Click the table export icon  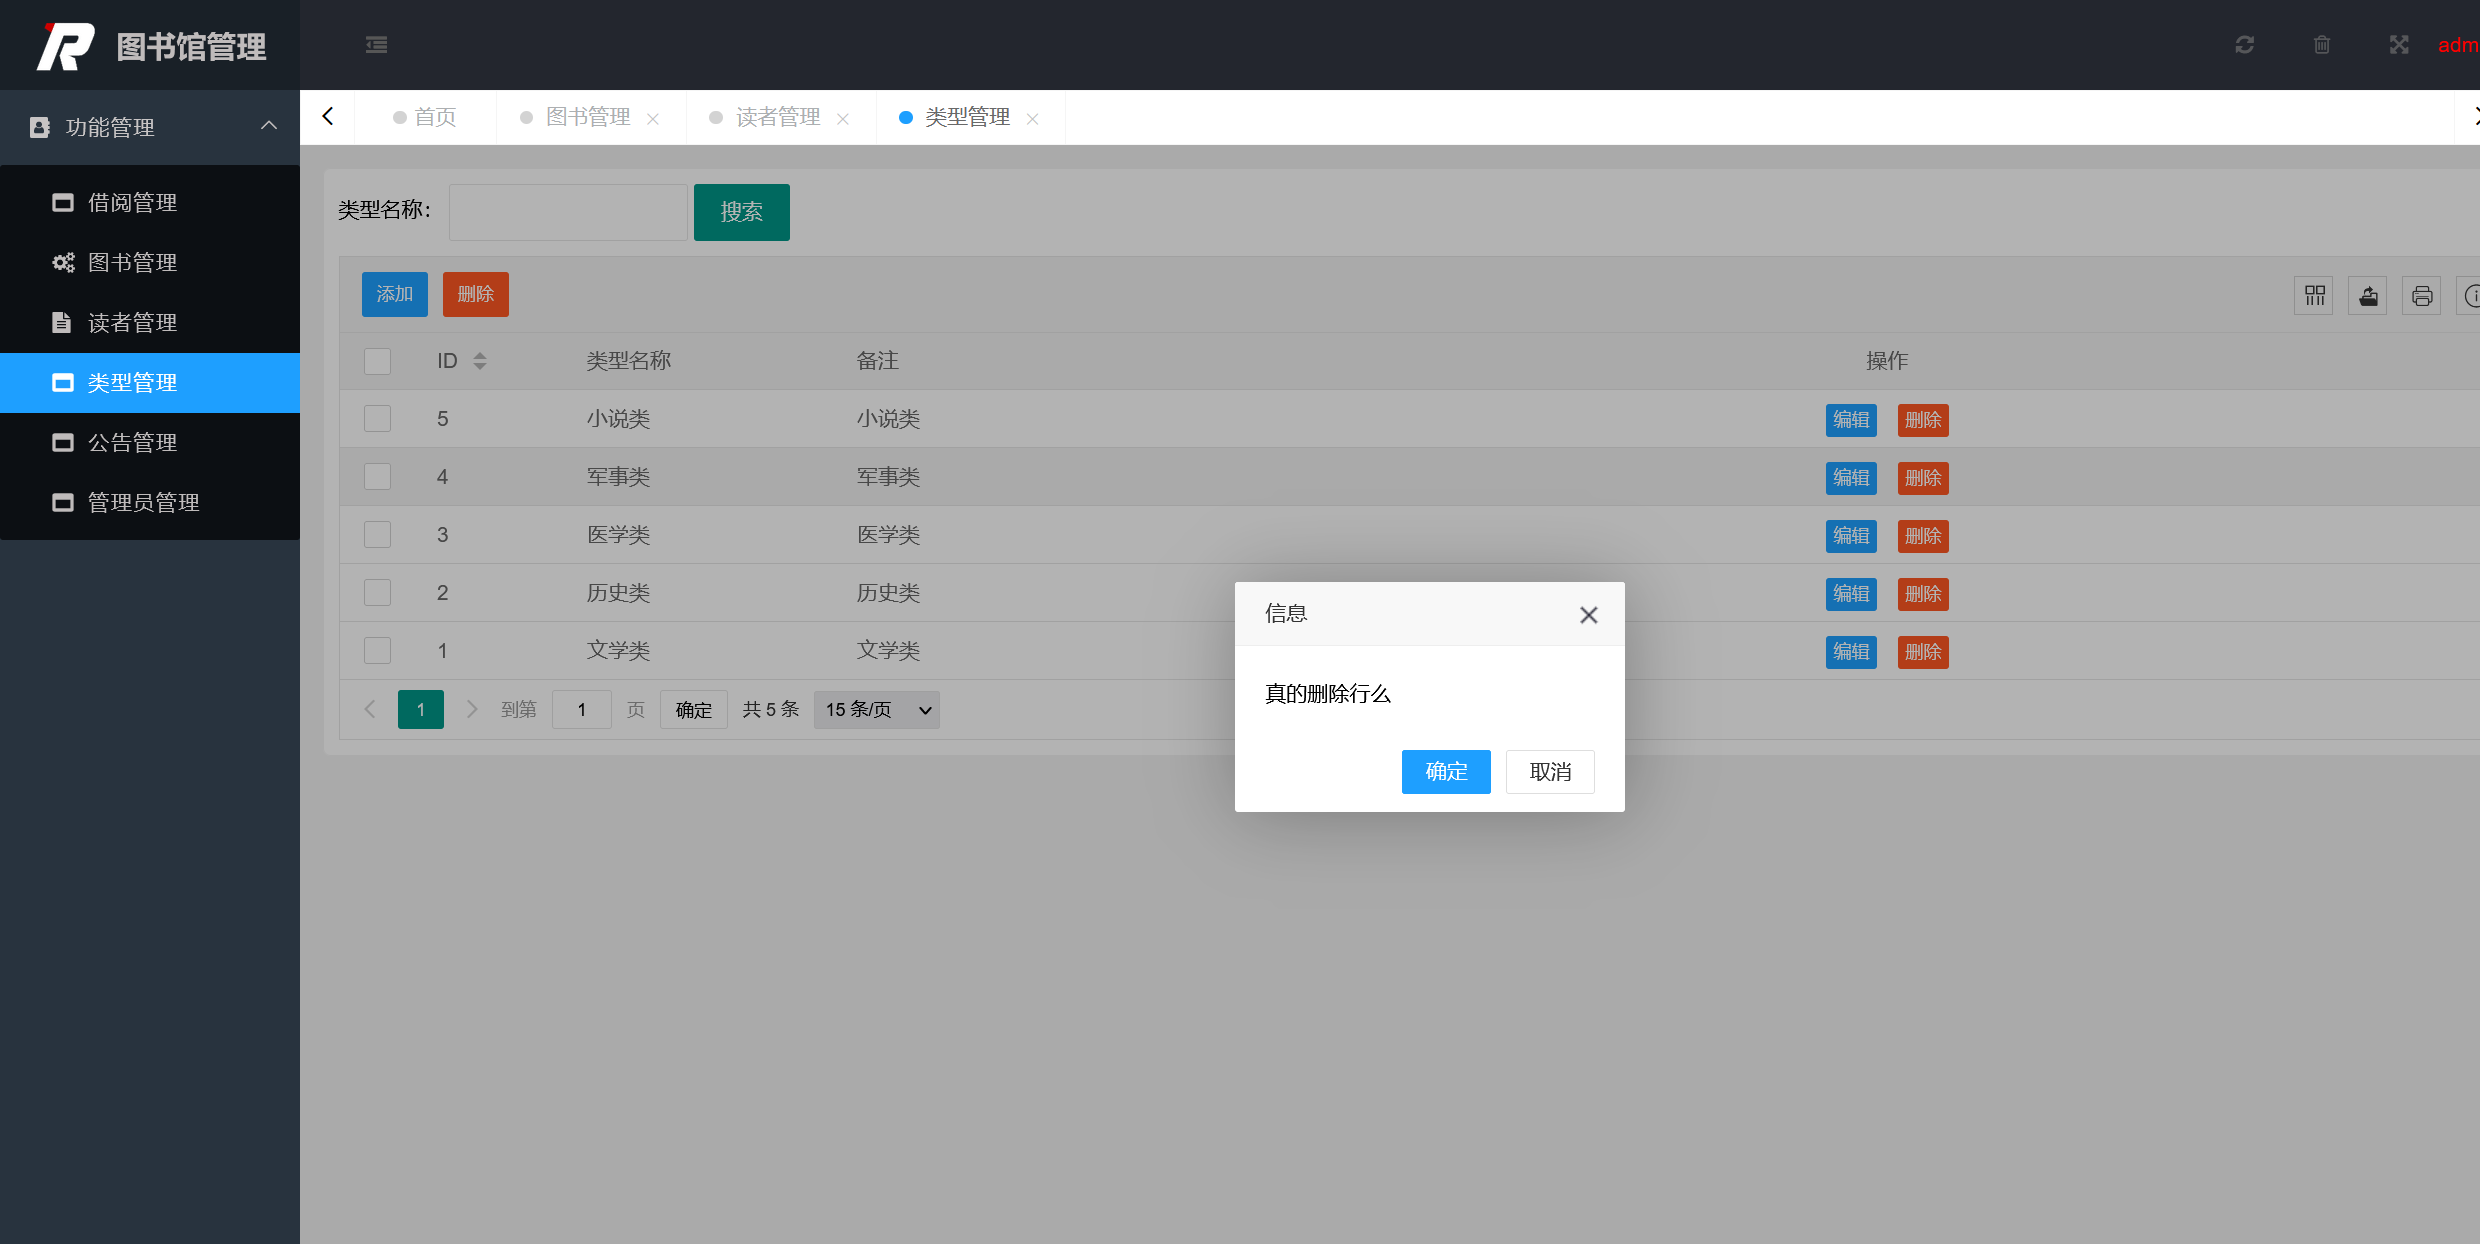click(x=2368, y=295)
